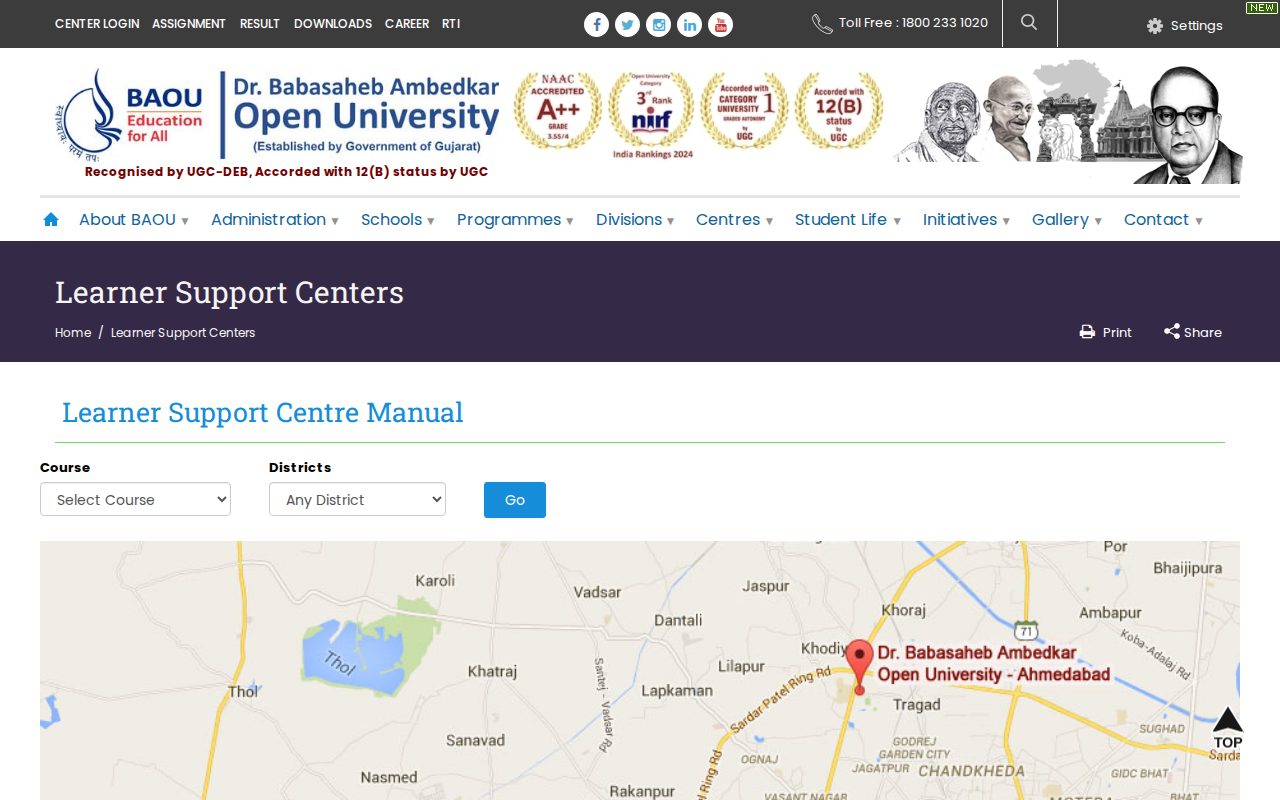Click the CAREER link
Viewport: 1280px width, 800px height.
tap(407, 23)
